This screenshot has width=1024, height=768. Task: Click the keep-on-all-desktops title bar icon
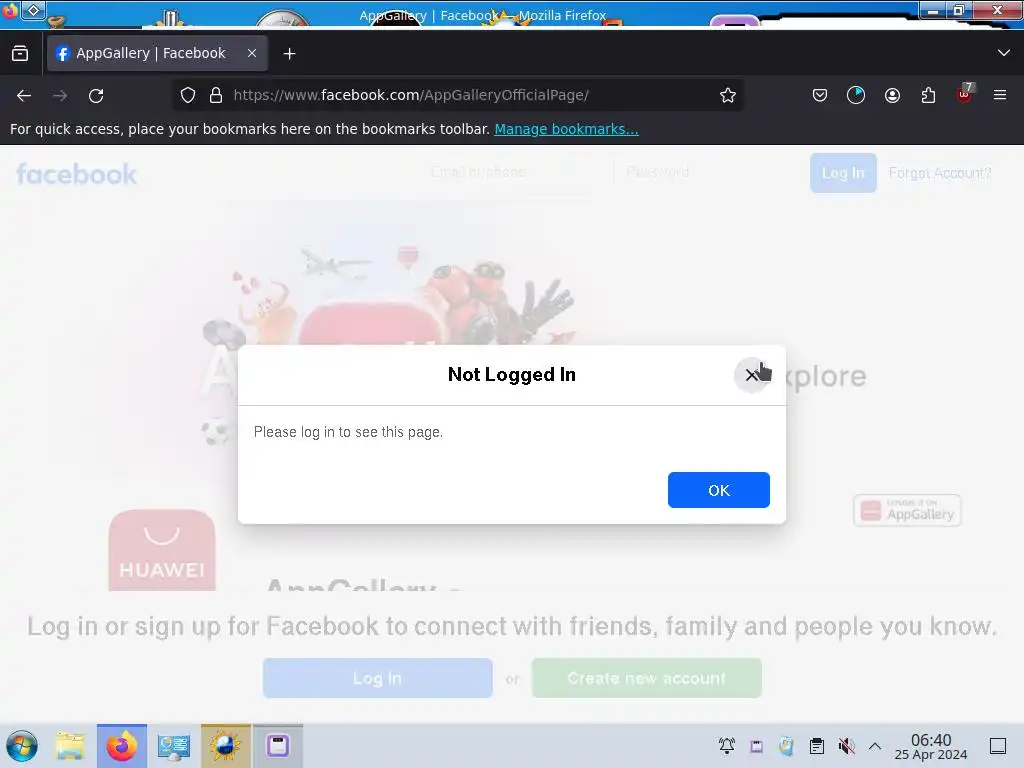coord(33,10)
